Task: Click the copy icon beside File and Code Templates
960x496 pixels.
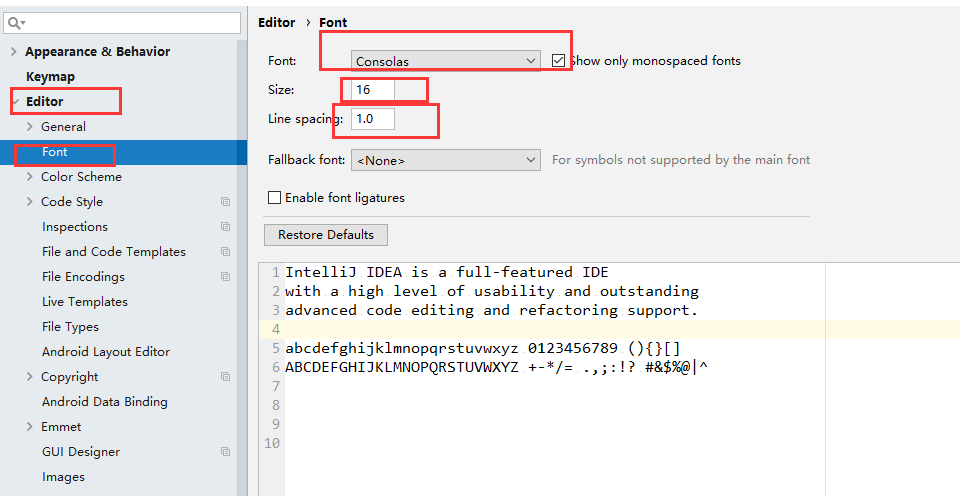Action: (x=225, y=252)
